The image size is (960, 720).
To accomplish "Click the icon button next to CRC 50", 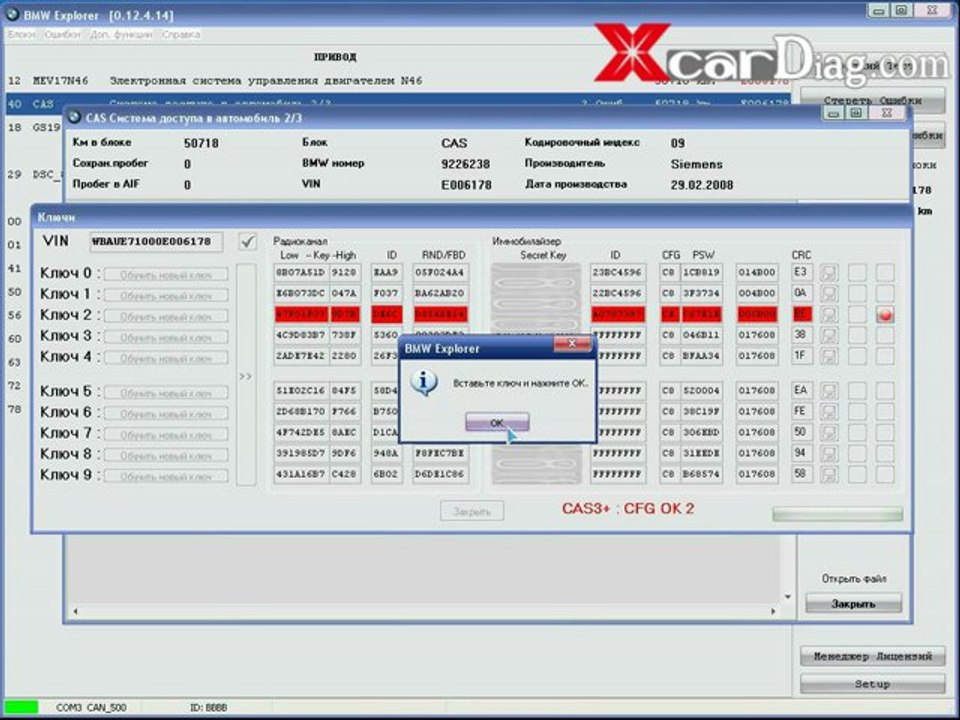I will pos(828,432).
